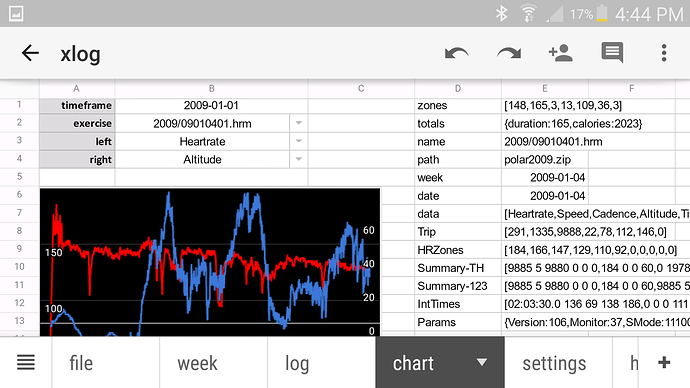690x388 pixels.
Task: Open the all sheets list icon
Action: 26,363
